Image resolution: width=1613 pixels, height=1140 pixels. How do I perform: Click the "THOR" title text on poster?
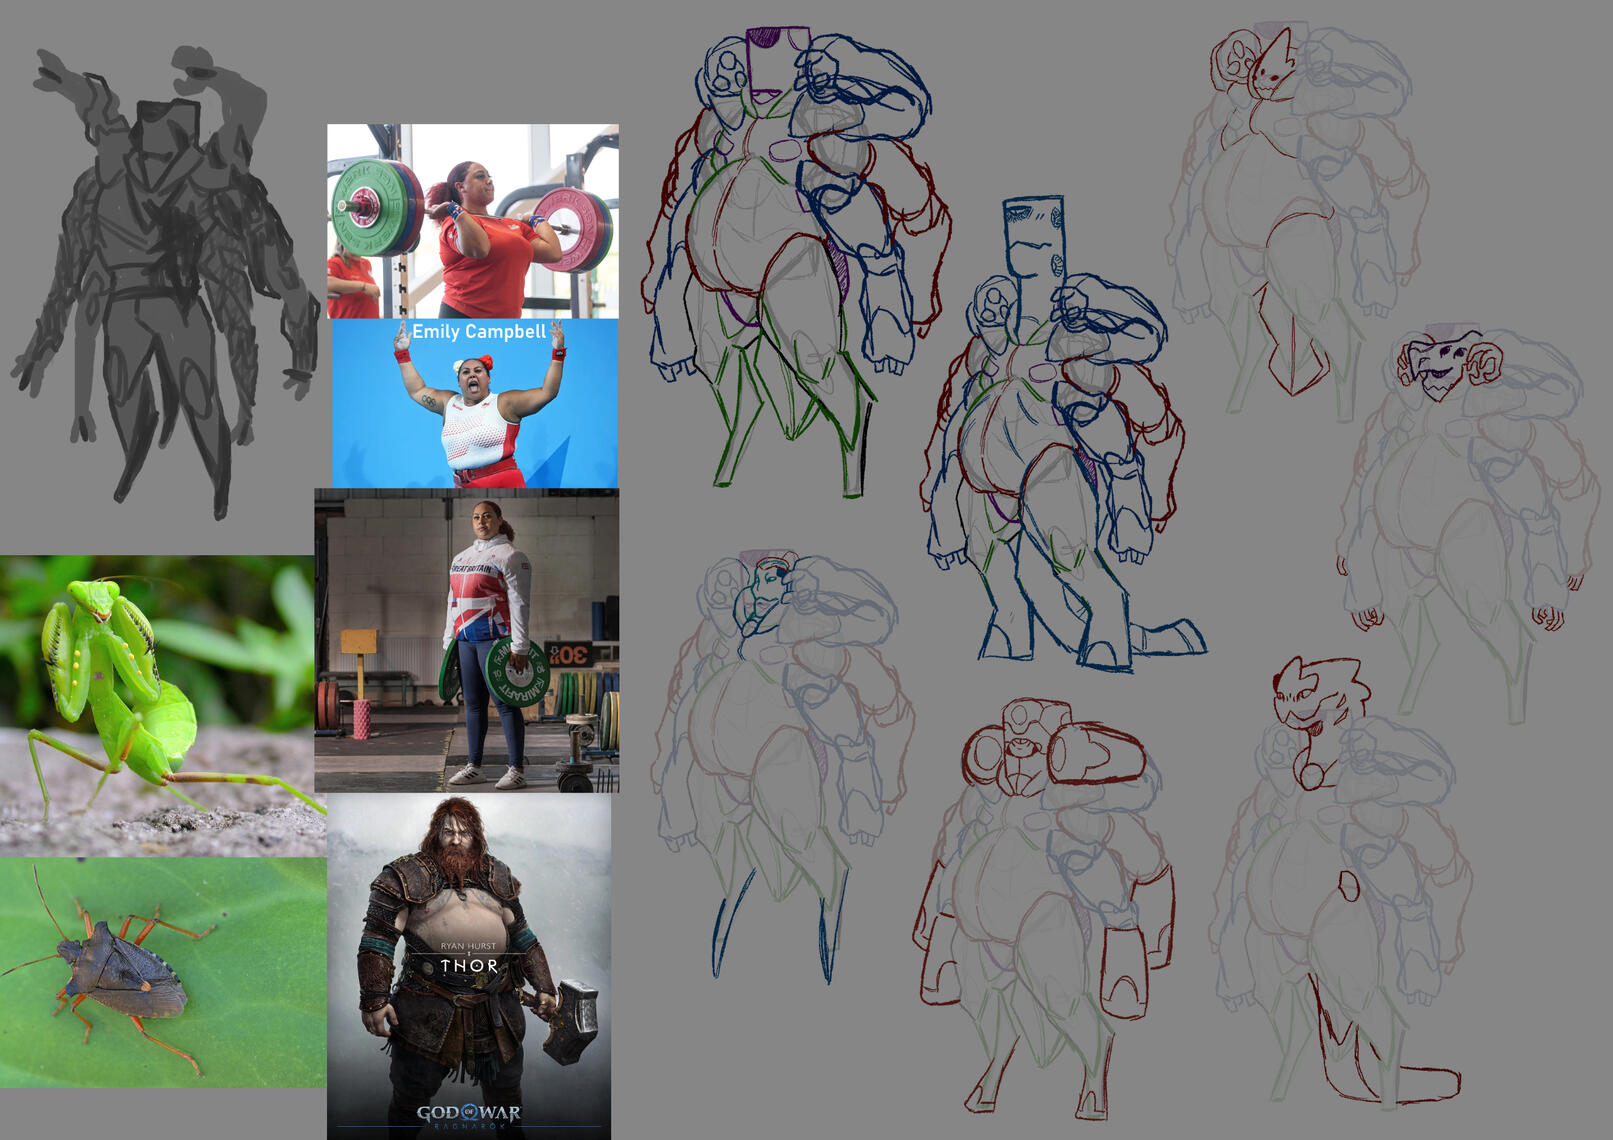tap(469, 966)
